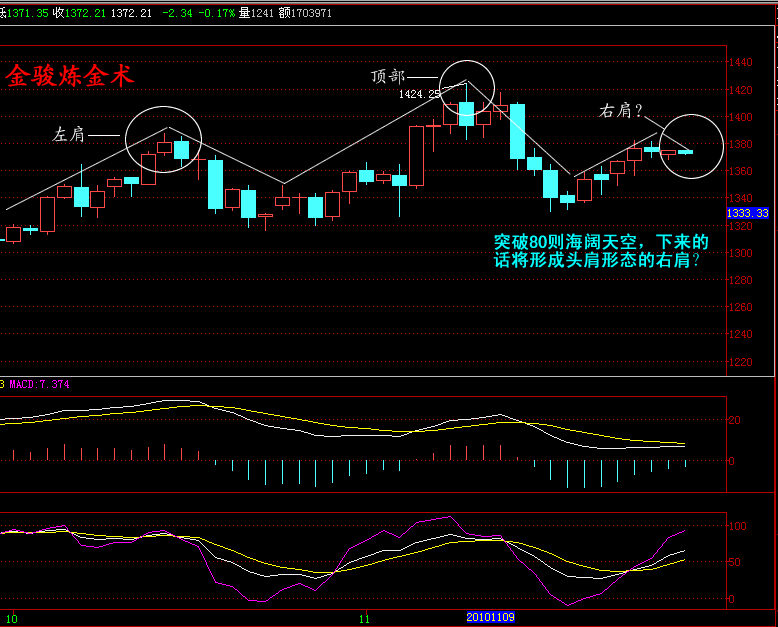Select the right shoulder circle marker
The image size is (778, 627).
point(691,147)
